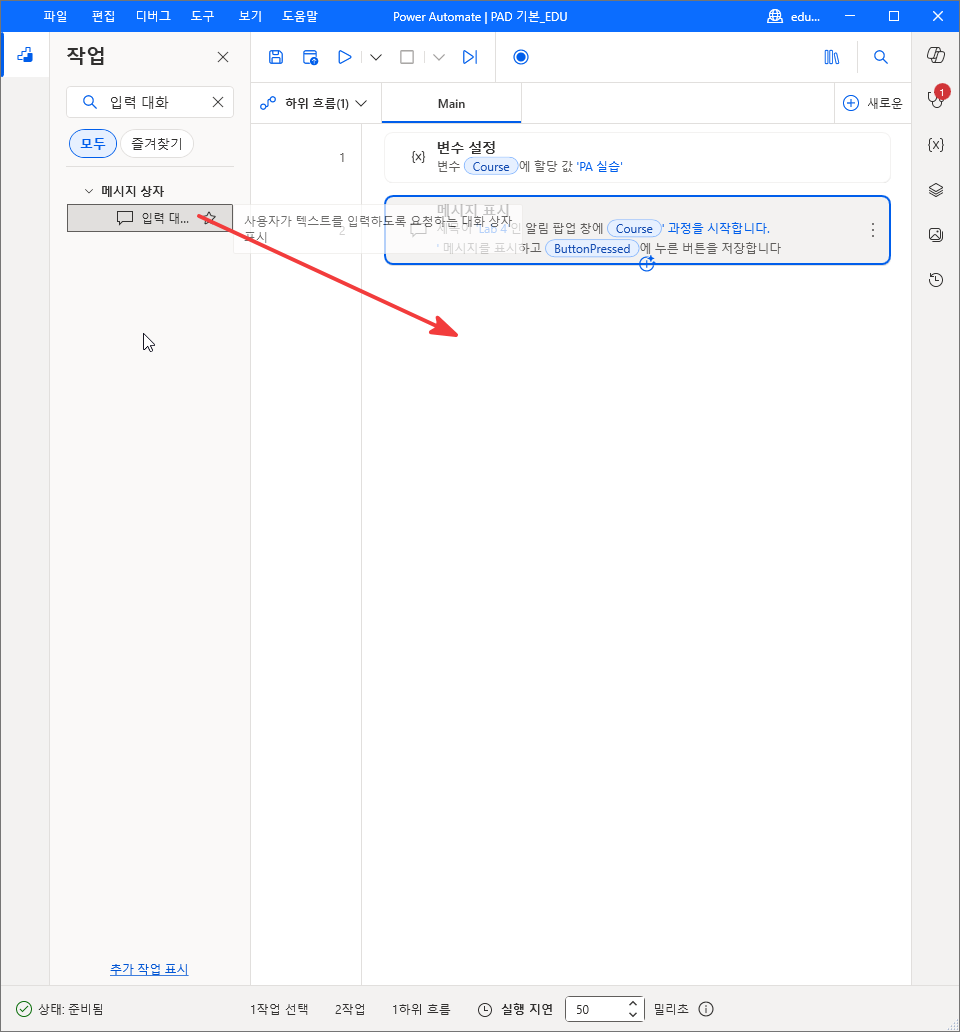Close the 작업 actions panel
Viewport: 960px width, 1032px height.
(223, 57)
